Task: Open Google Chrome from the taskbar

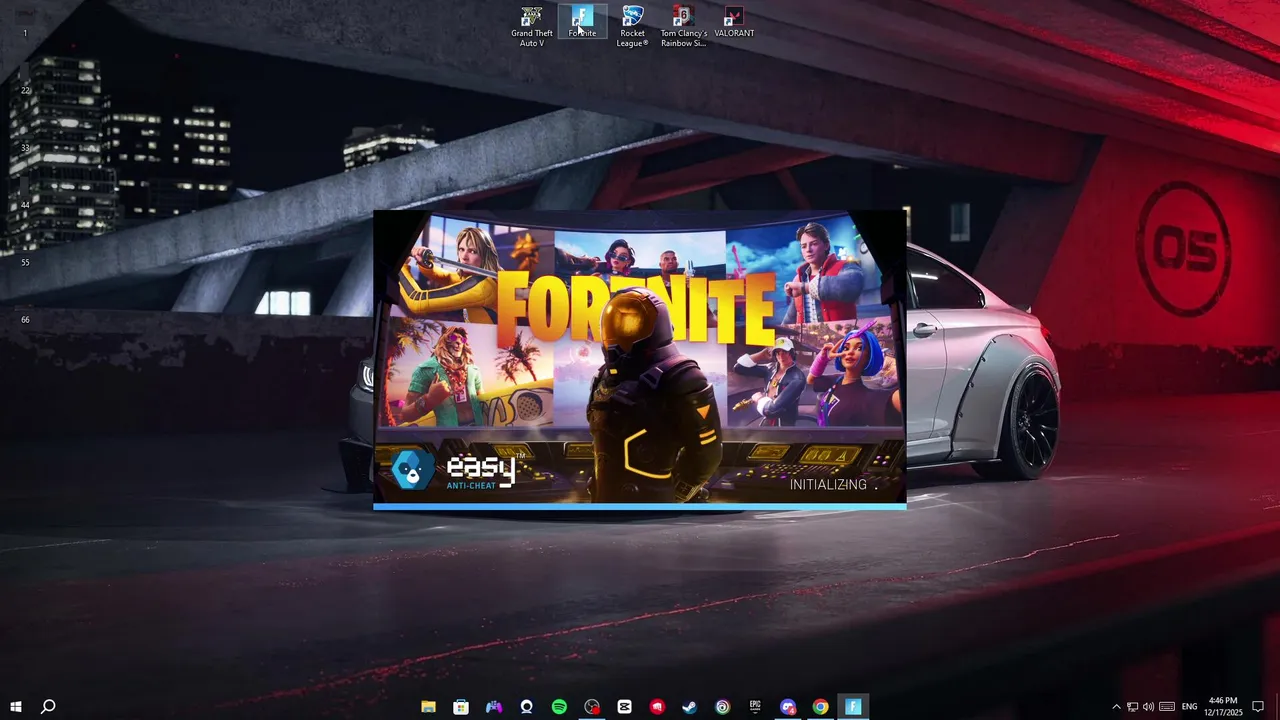Action: point(820,707)
